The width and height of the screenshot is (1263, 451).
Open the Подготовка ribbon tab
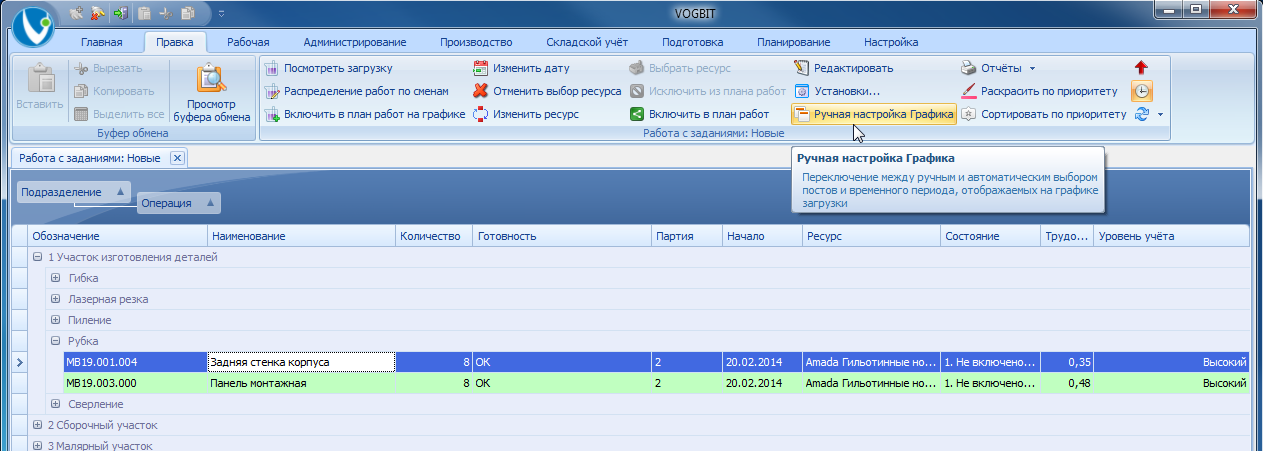[692, 42]
